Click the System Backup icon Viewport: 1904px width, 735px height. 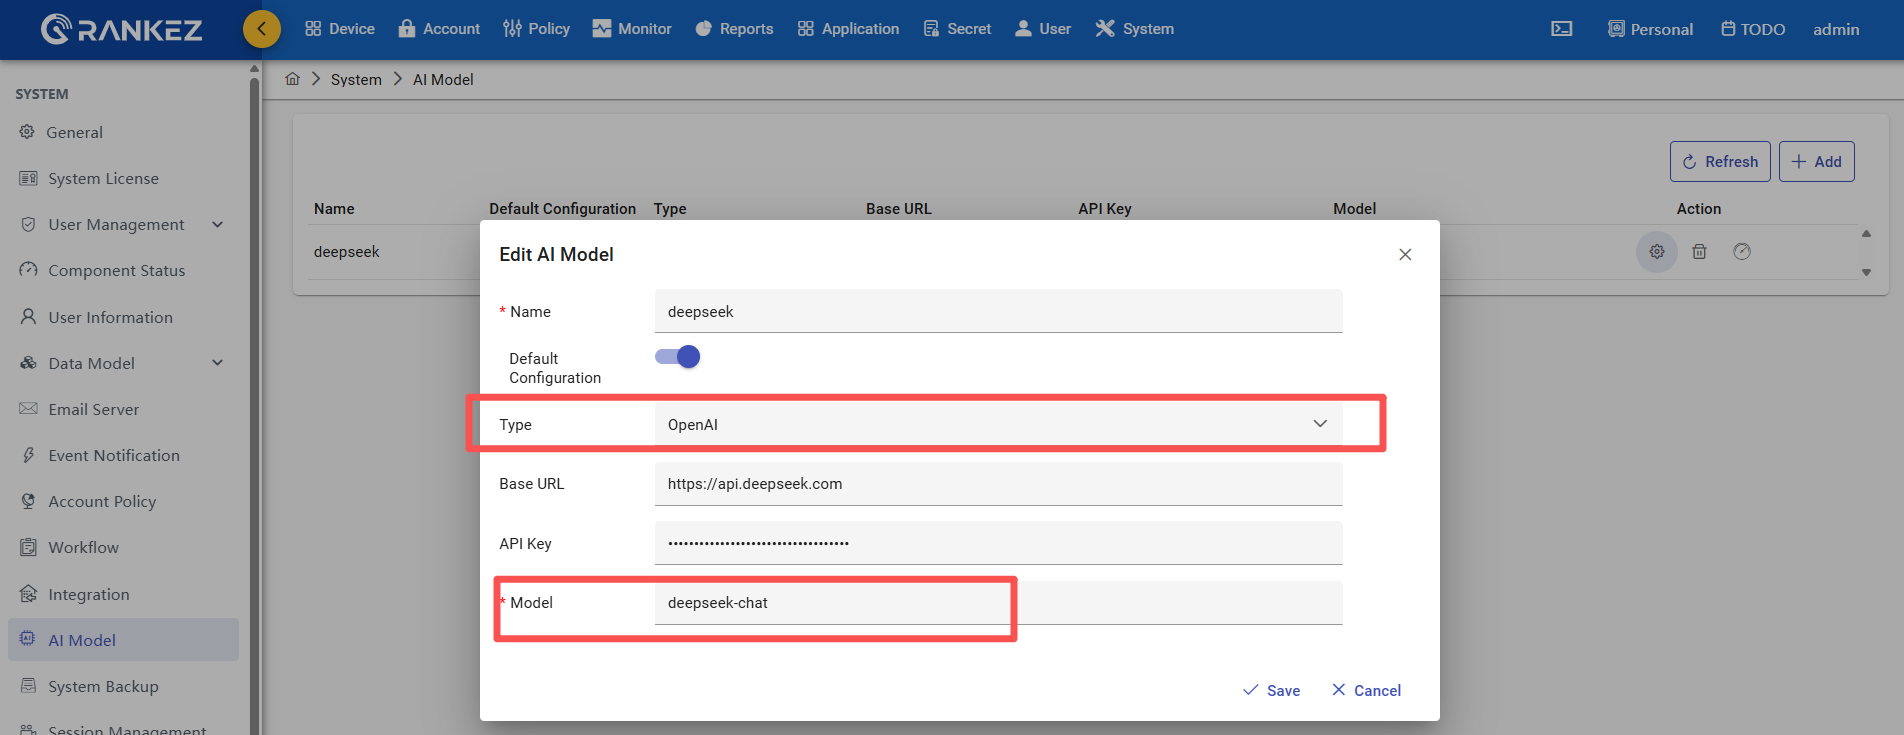(x=28, y=686)
